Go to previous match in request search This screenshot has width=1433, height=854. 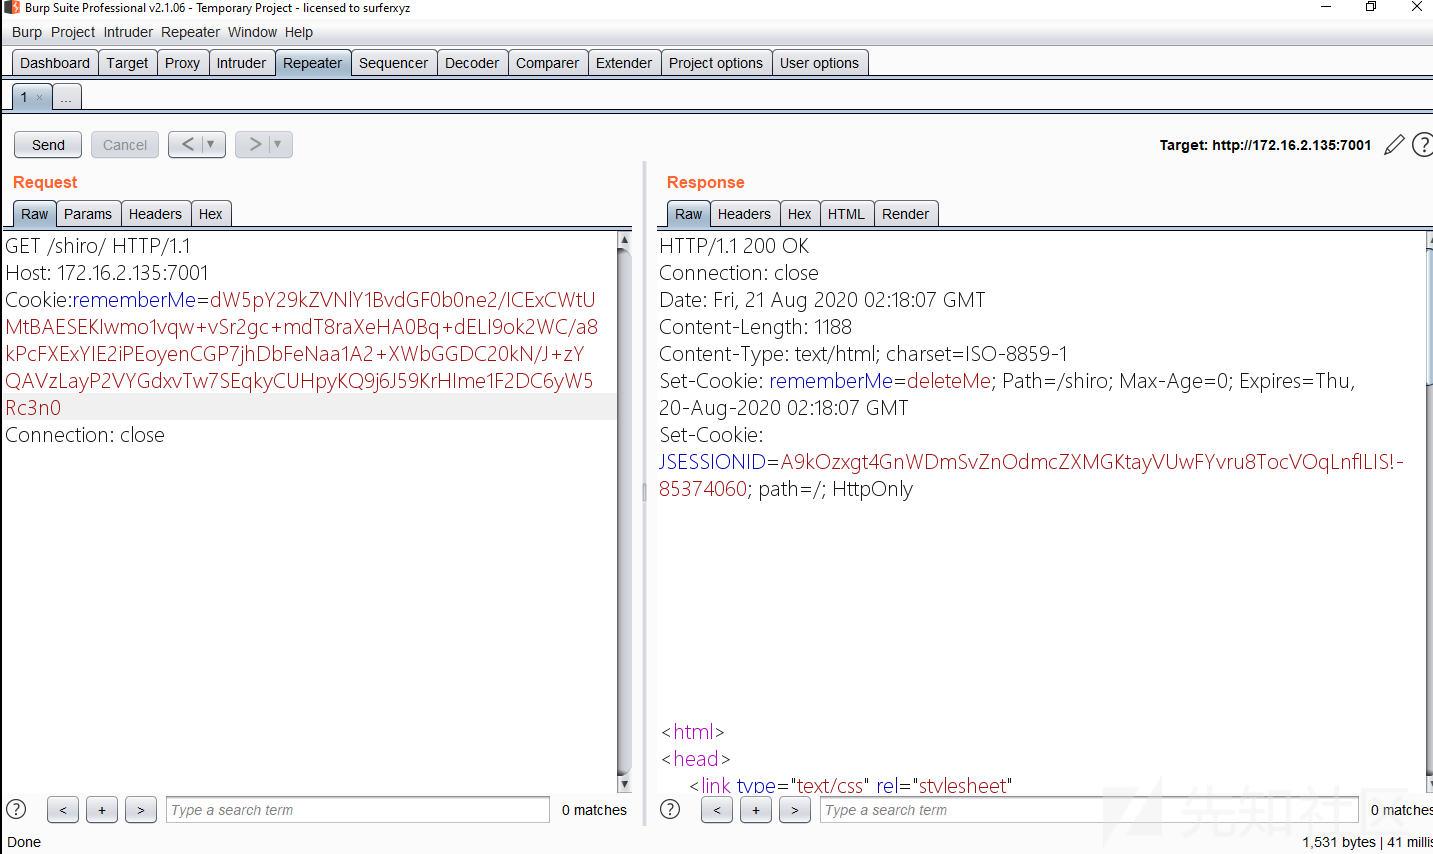pos(63,810)
